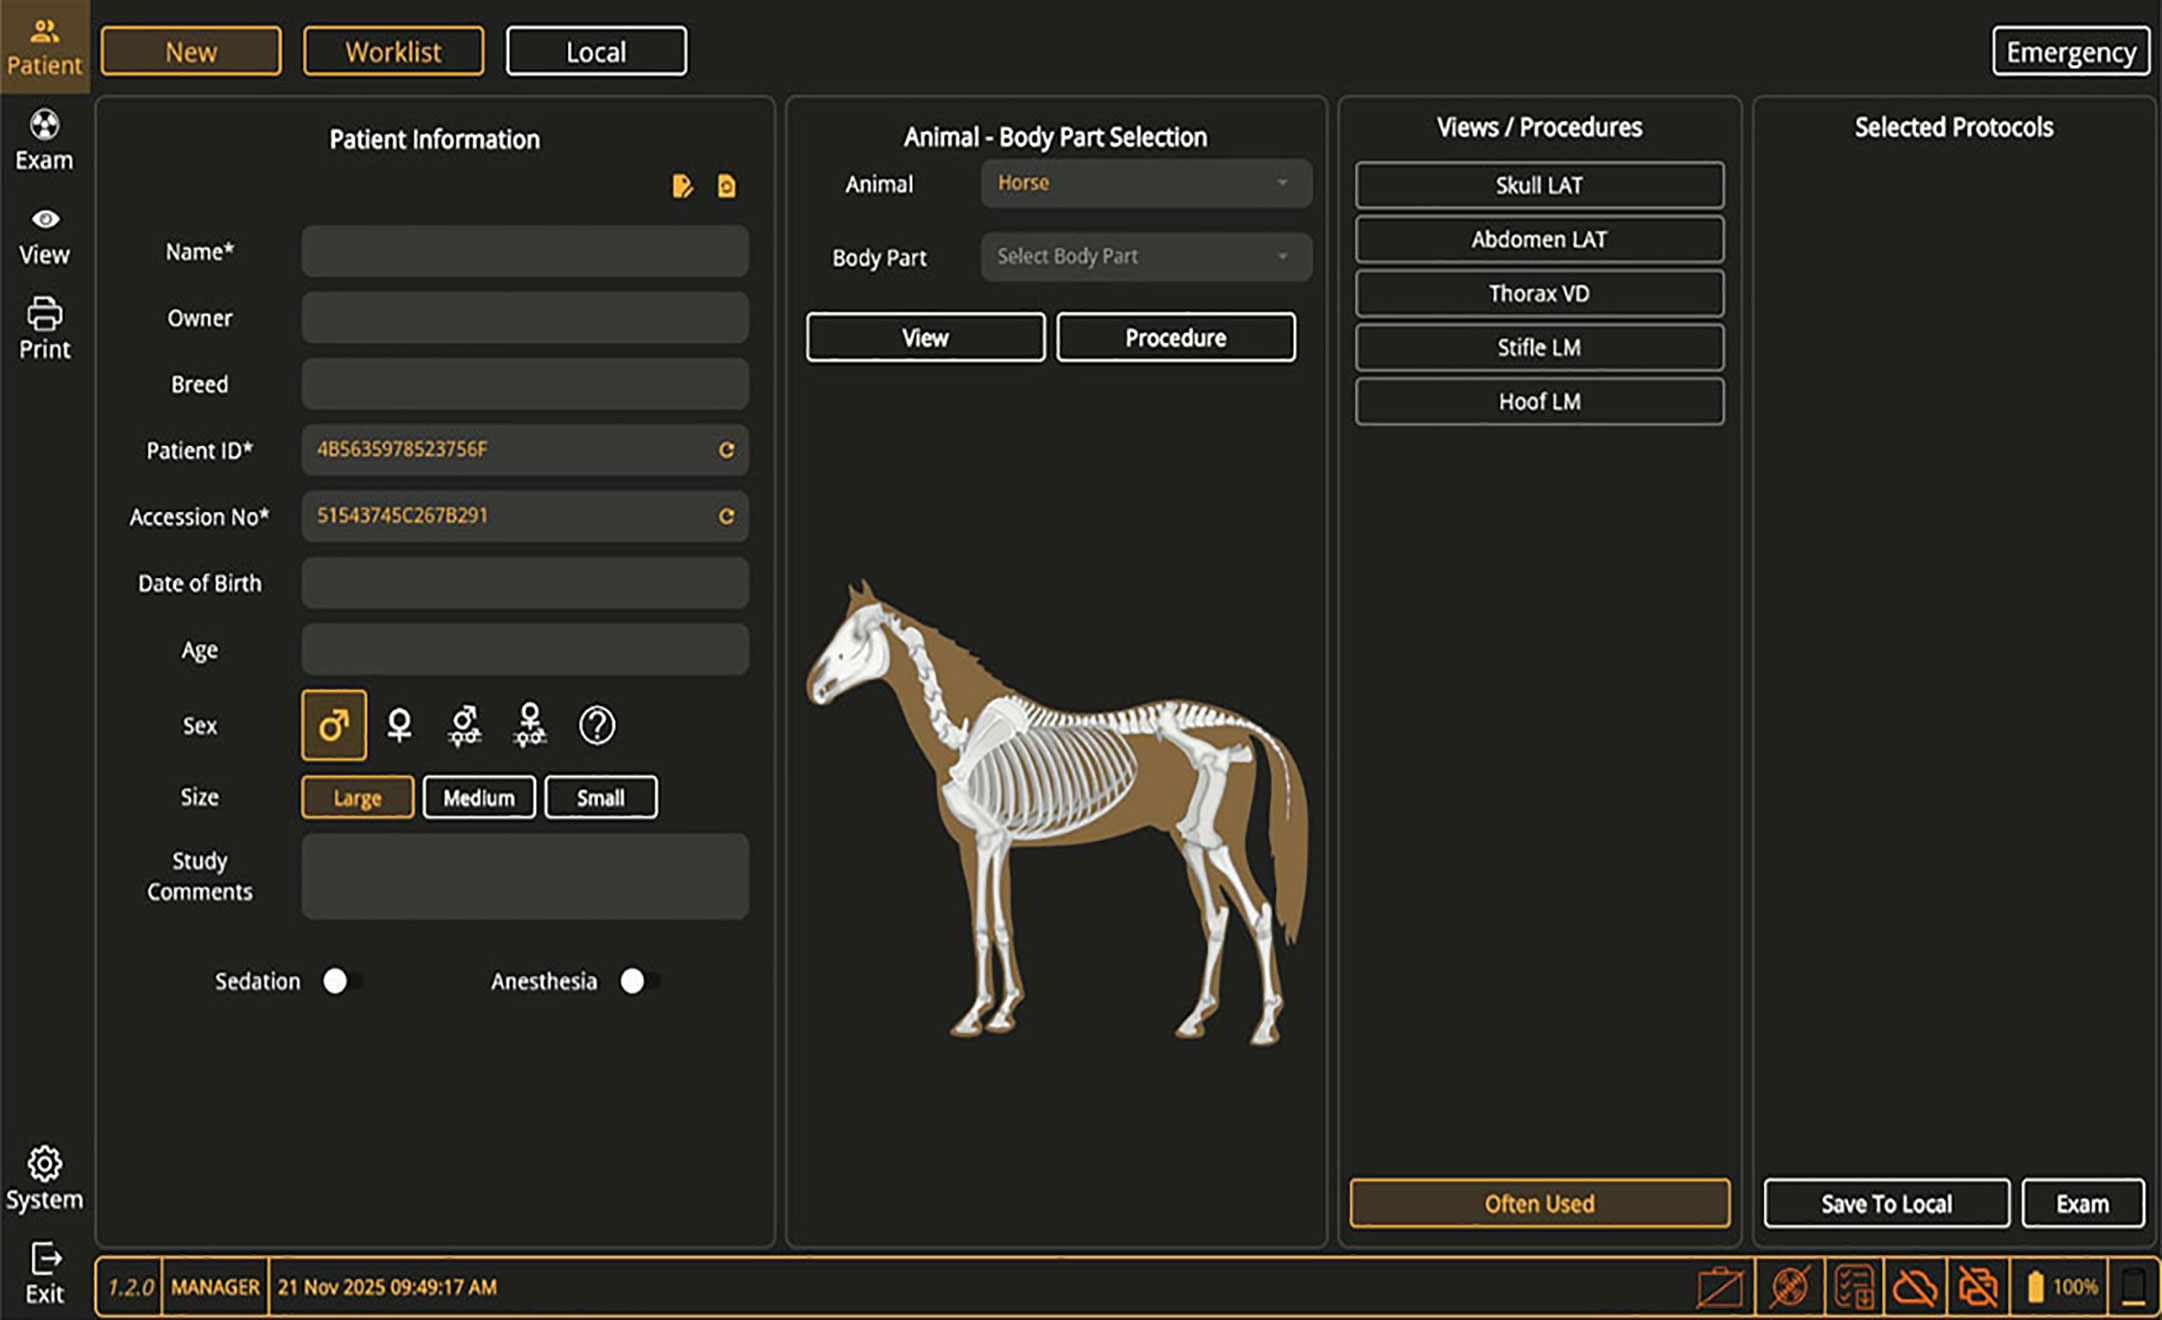Click the crossed-out cloud status icon
The image size is (2162, 1320).
point(1914,1287)
